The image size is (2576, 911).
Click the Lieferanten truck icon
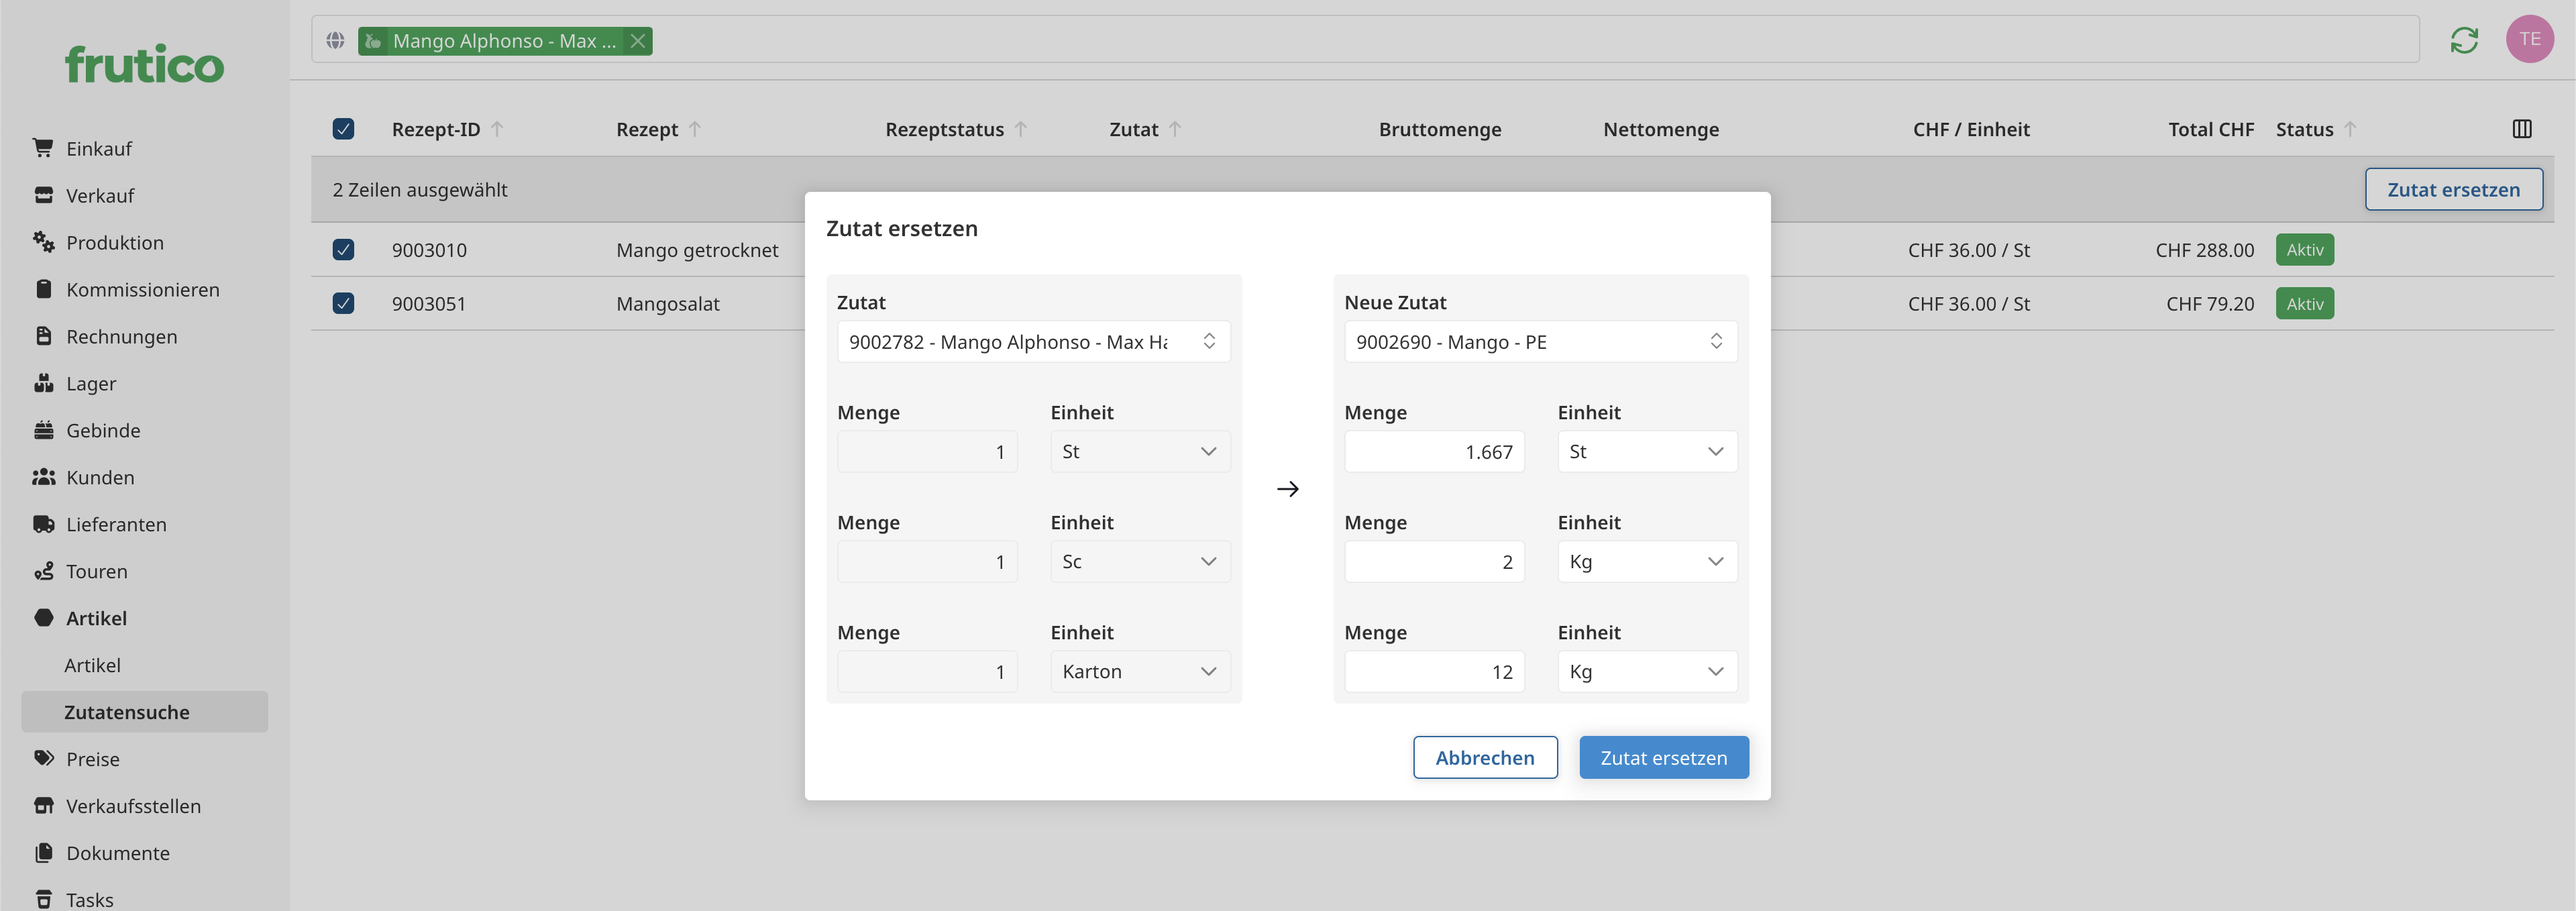(43, 524)
